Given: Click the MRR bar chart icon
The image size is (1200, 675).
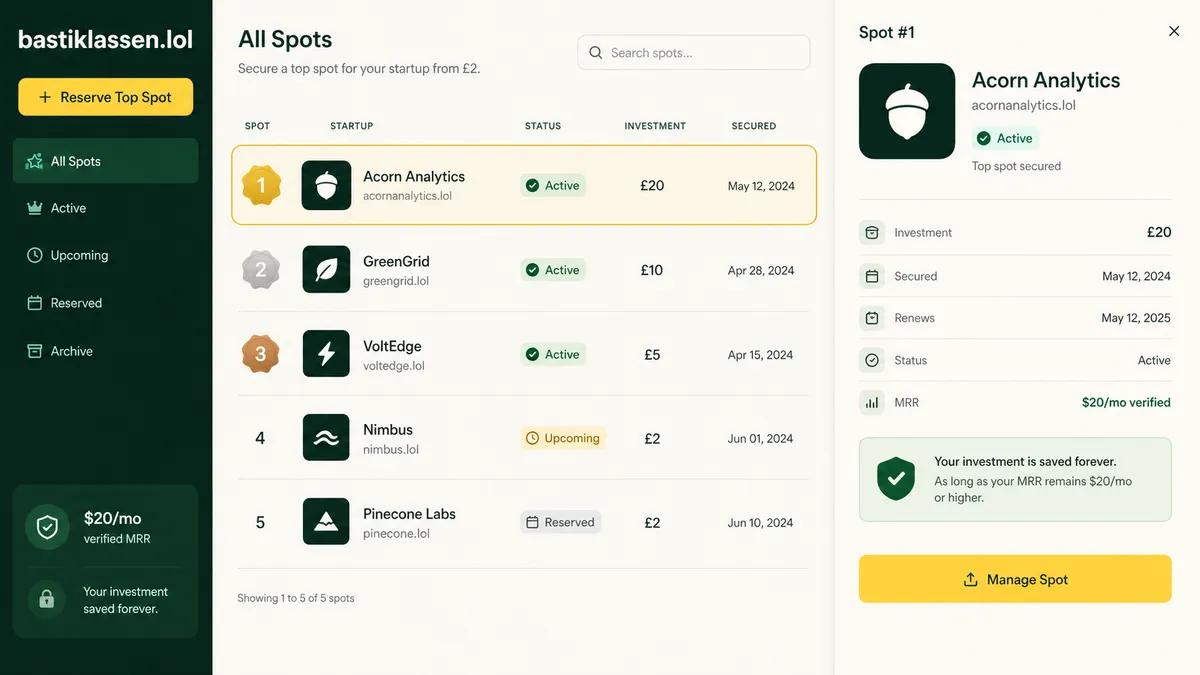Looking at the screenshot, I should tap(872, 402).
